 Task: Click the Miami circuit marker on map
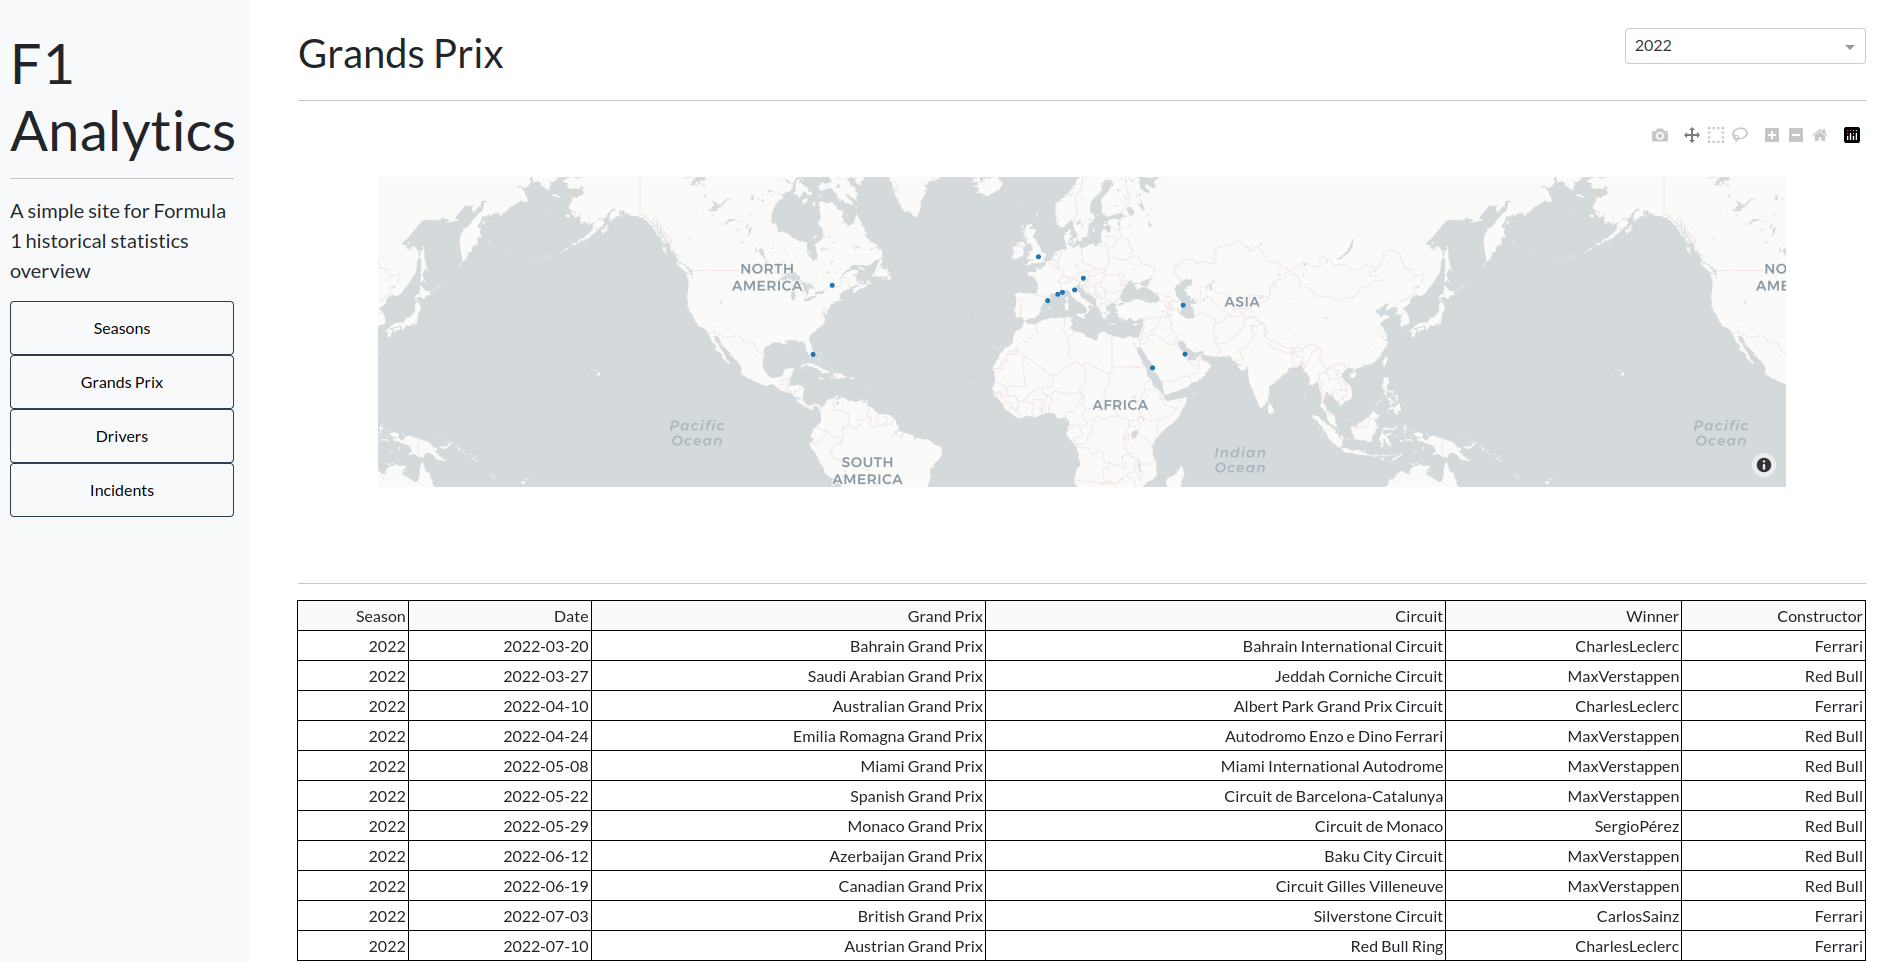click(813, 354)
